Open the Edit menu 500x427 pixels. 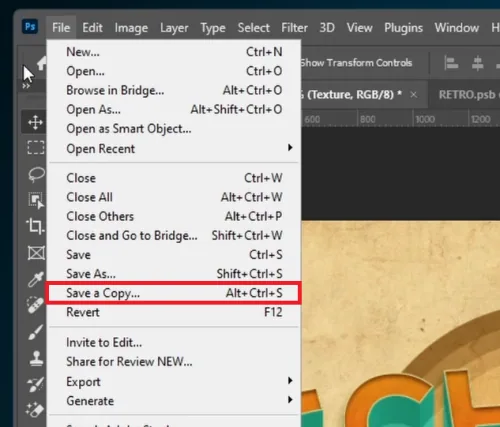click(92, 28)
